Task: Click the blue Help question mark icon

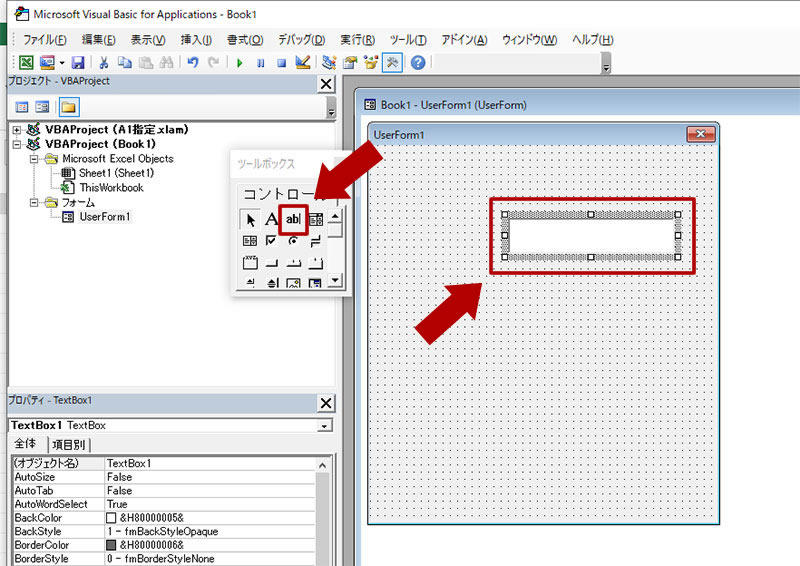Action: pyautogui.click(x=418, y=63)
